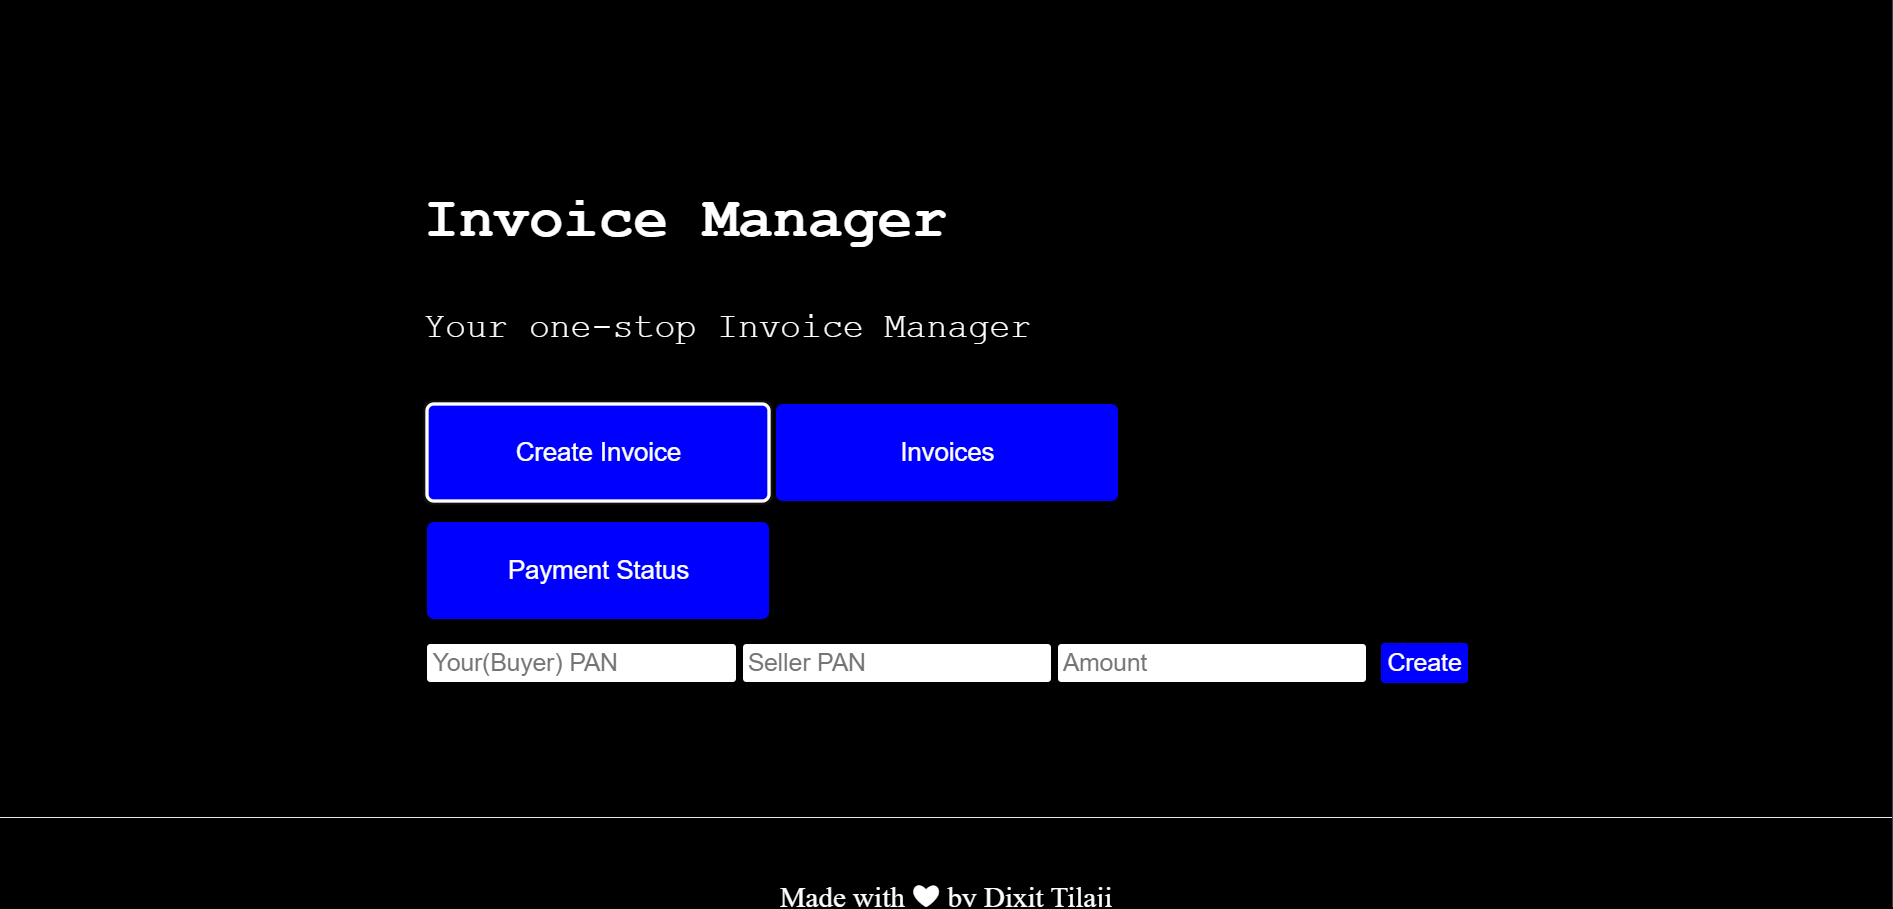Open the Create Invoice section
The height and width of the screenshot is (909, 1893).
tap(598, 453)
